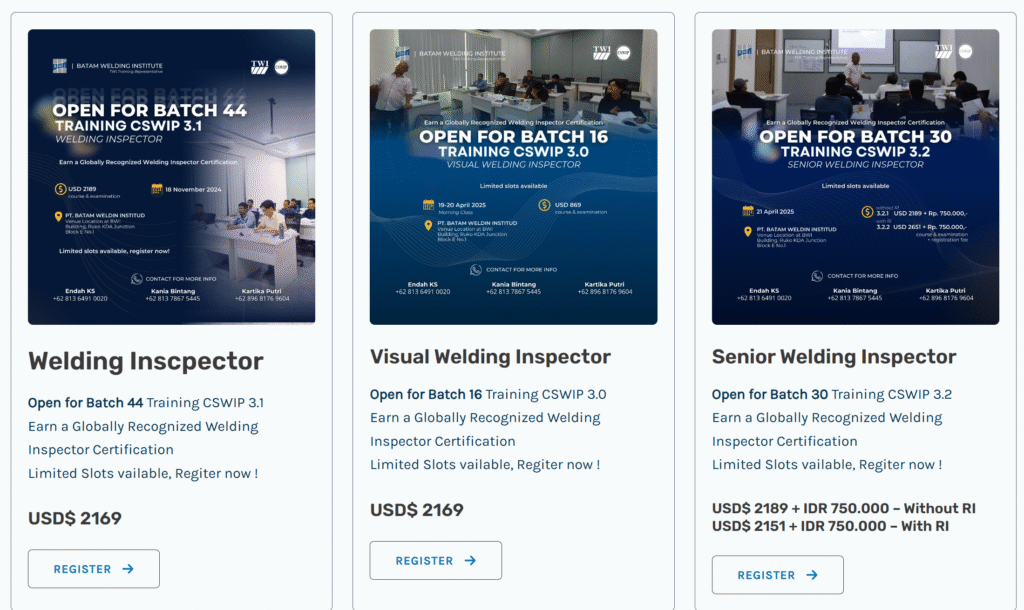This screenshot has height=610, width=1024.
Task: Click the calendar icon in Batch 16 banner
Action: click(x=428, y=205)
